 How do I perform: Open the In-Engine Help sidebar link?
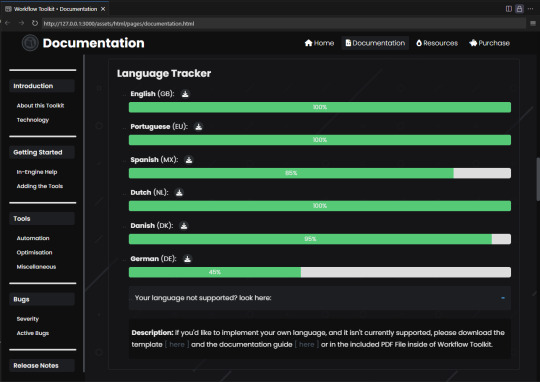pyautogui.click(x=37, y=172)
